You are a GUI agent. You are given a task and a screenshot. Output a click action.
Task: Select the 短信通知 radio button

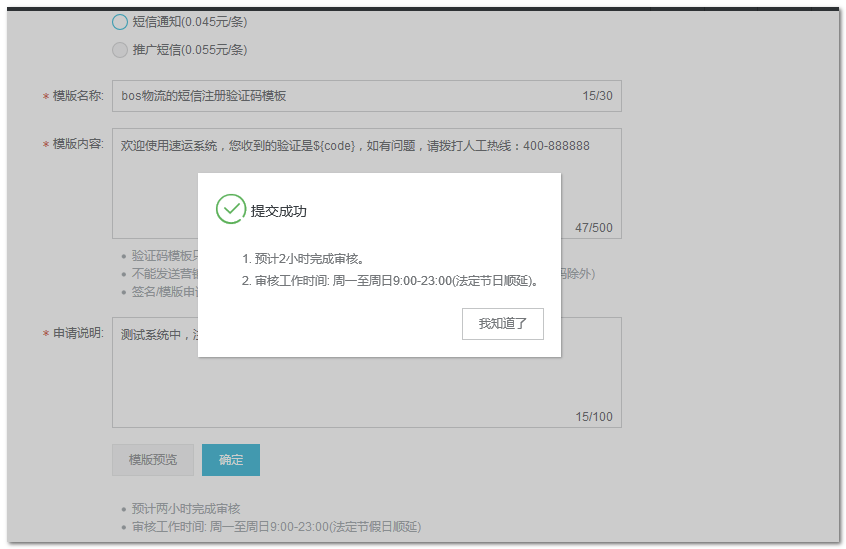(x=120, y=22)
